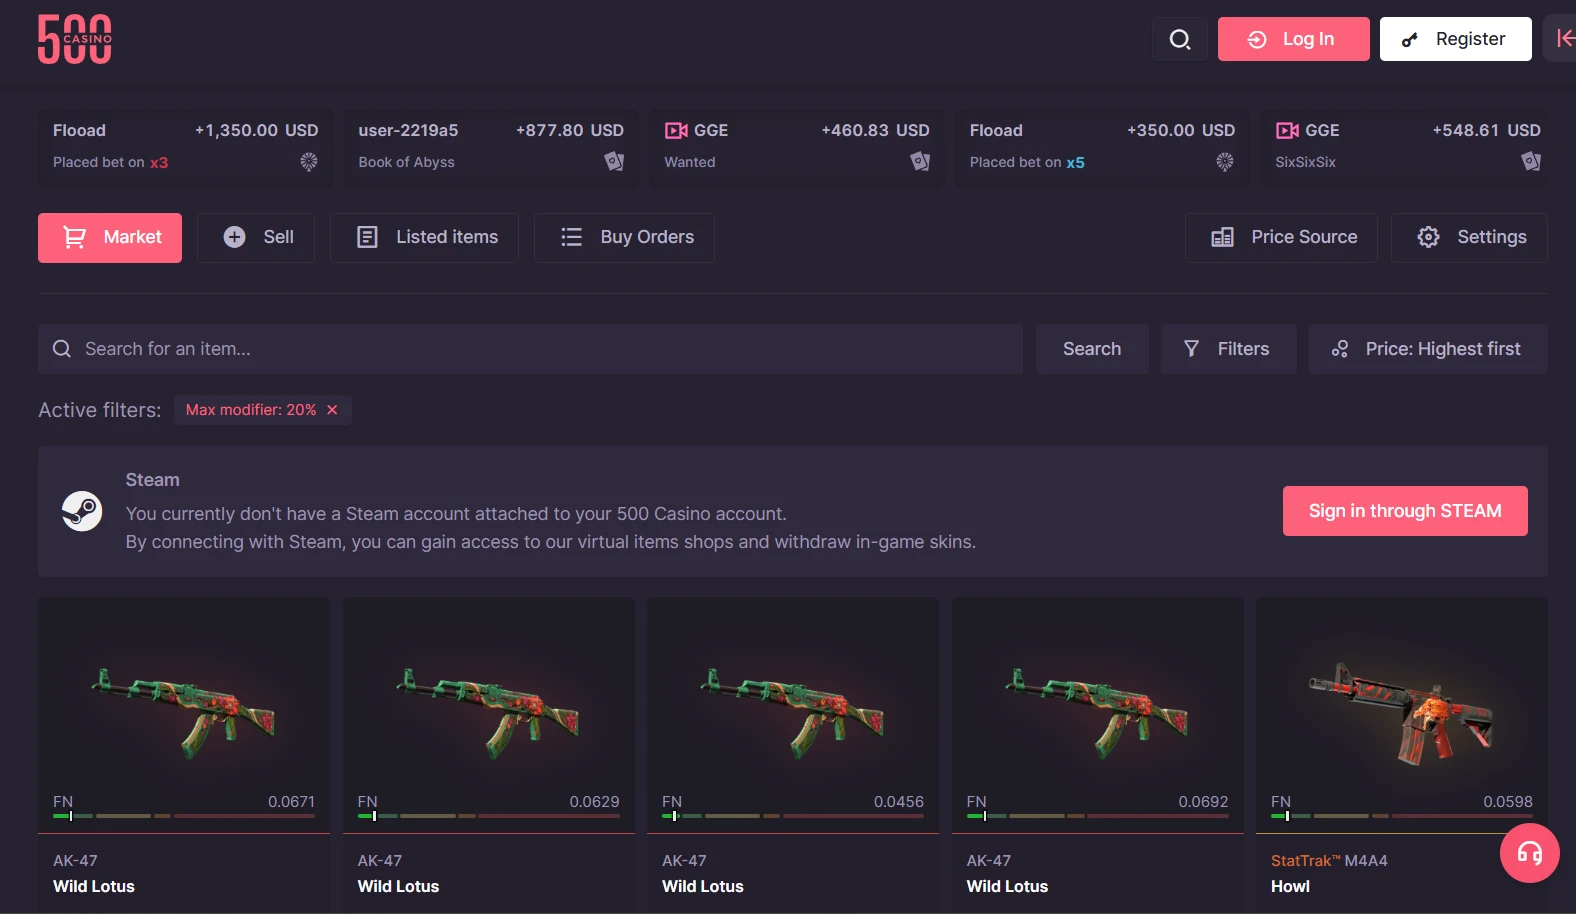Select AK-47 Wild Lotus with float 0.0456
This screenshot has width=1576, height=914.
click(x=793, y=755)
